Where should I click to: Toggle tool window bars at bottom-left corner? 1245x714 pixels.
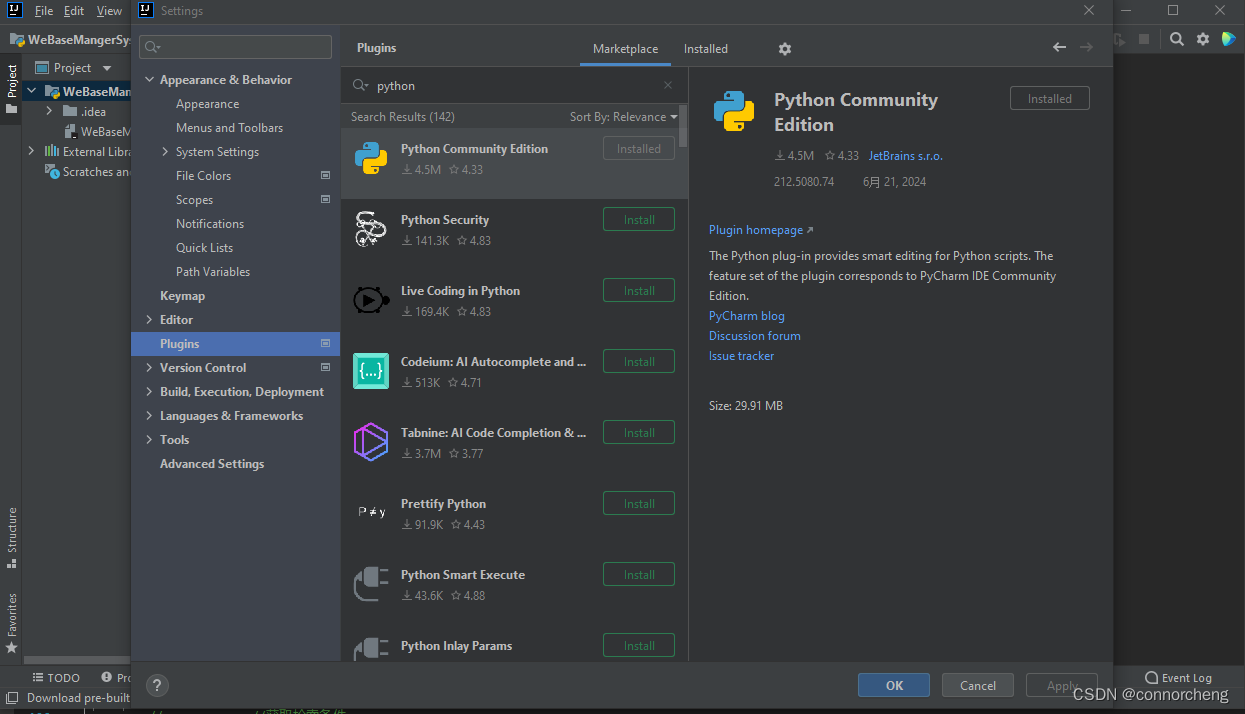(x=11, y=697)
